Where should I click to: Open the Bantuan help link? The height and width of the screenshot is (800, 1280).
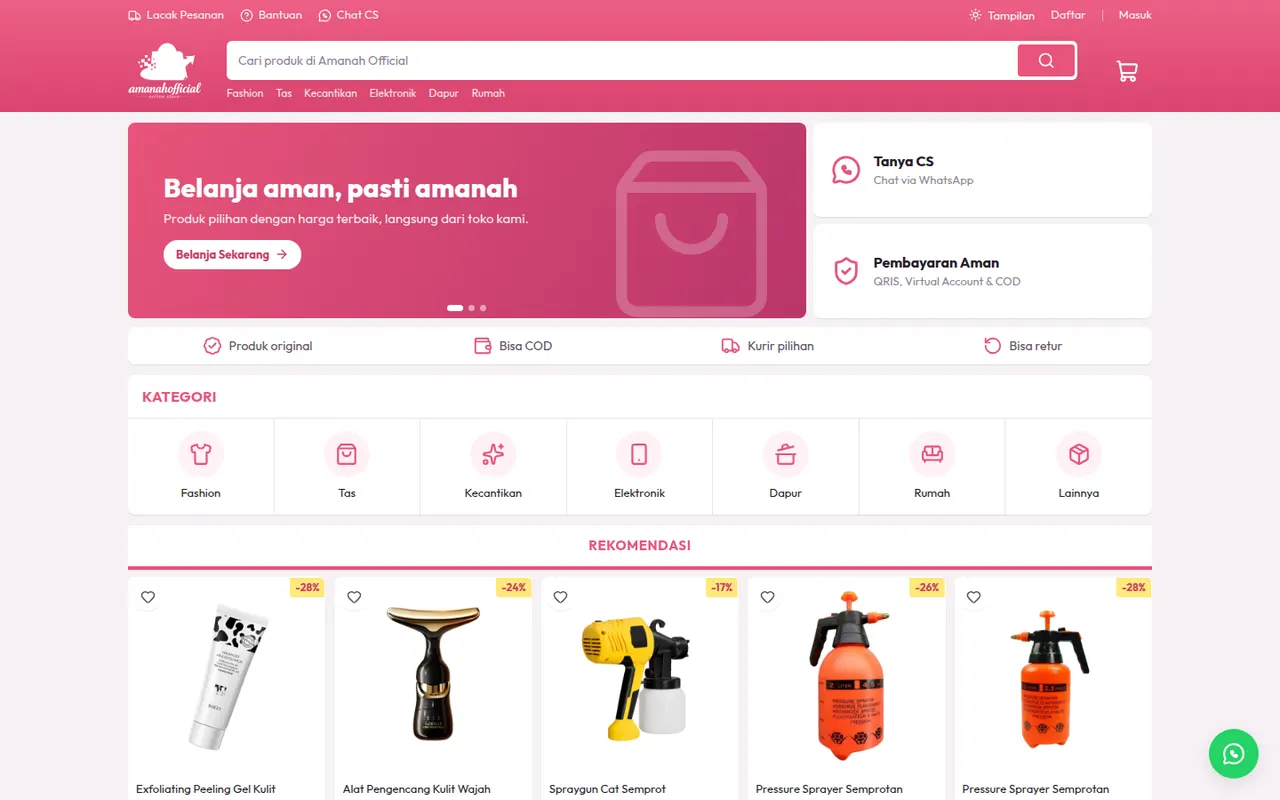[x=271, y=15]
